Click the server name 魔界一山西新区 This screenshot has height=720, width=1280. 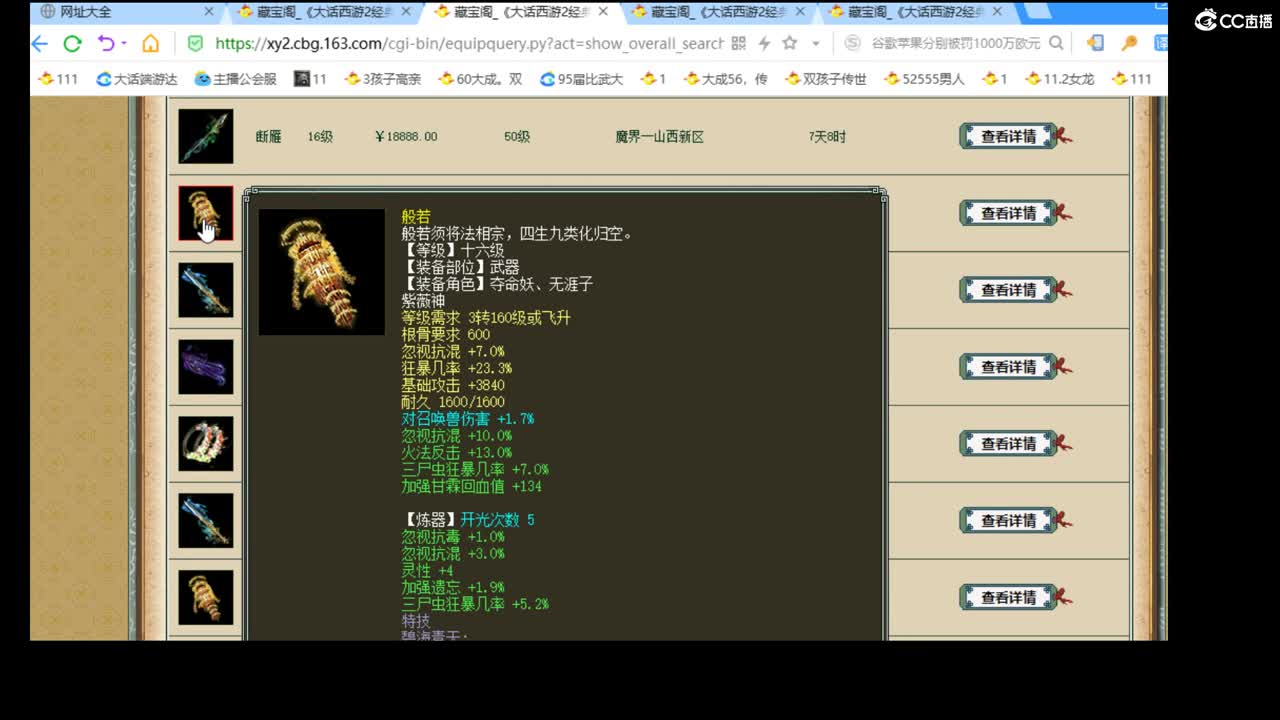click(x=660, y=137)
